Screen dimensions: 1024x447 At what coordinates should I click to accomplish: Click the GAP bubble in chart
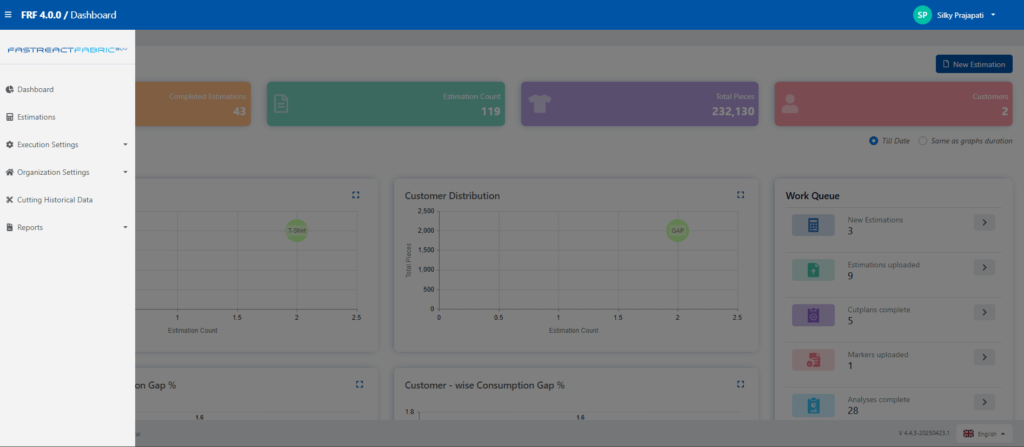pyautogui.click(x=677, y=230)
